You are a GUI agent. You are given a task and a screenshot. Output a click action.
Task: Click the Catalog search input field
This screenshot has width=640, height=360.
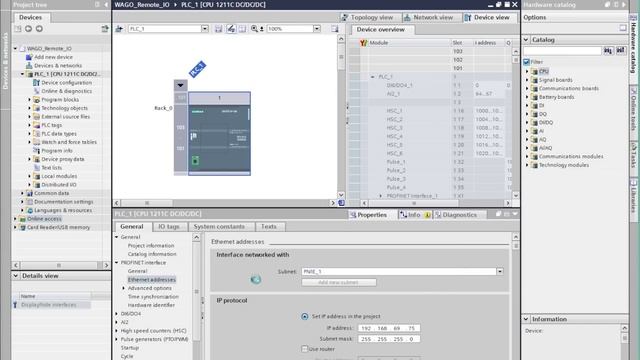562,50
